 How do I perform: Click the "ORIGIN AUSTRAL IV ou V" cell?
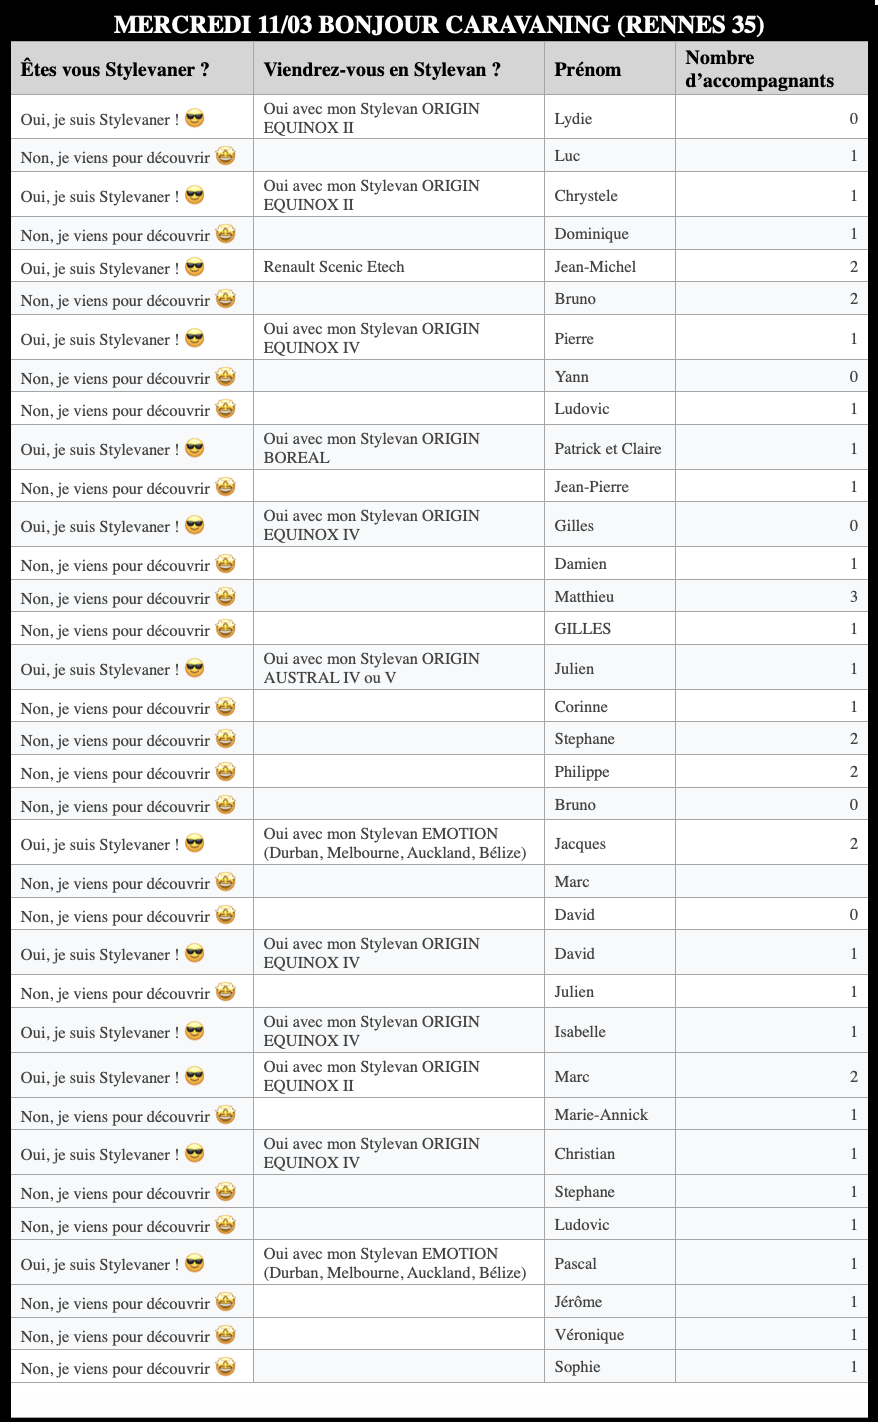tap(372, 668)
